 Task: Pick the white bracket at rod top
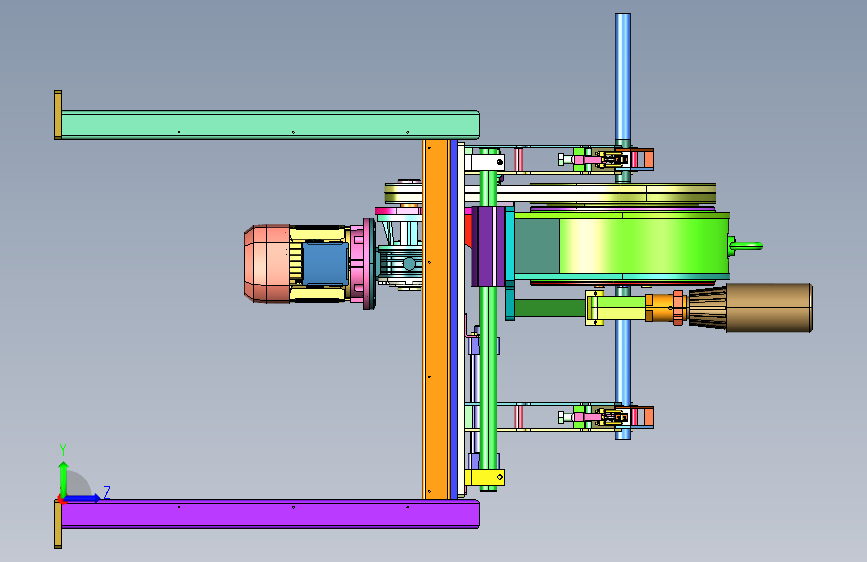pyautogui.click(x=485, y=163)
